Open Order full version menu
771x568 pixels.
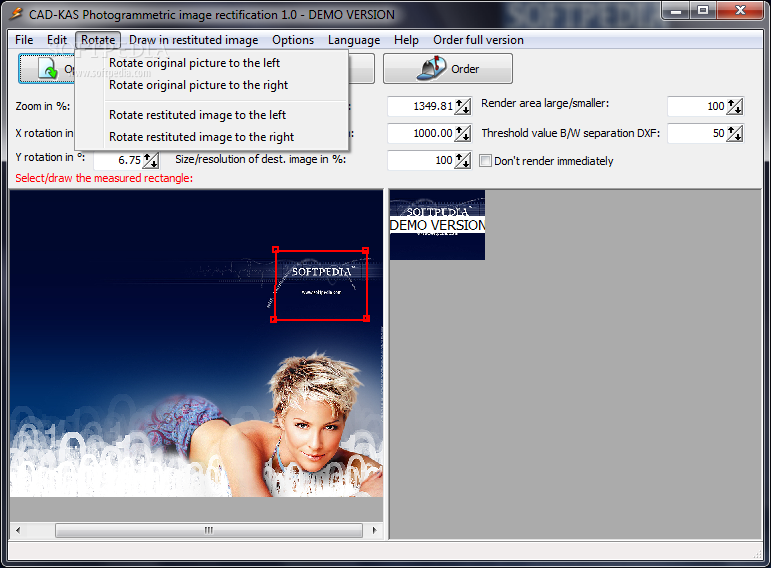pyautogui.click(x=478, y=40)
